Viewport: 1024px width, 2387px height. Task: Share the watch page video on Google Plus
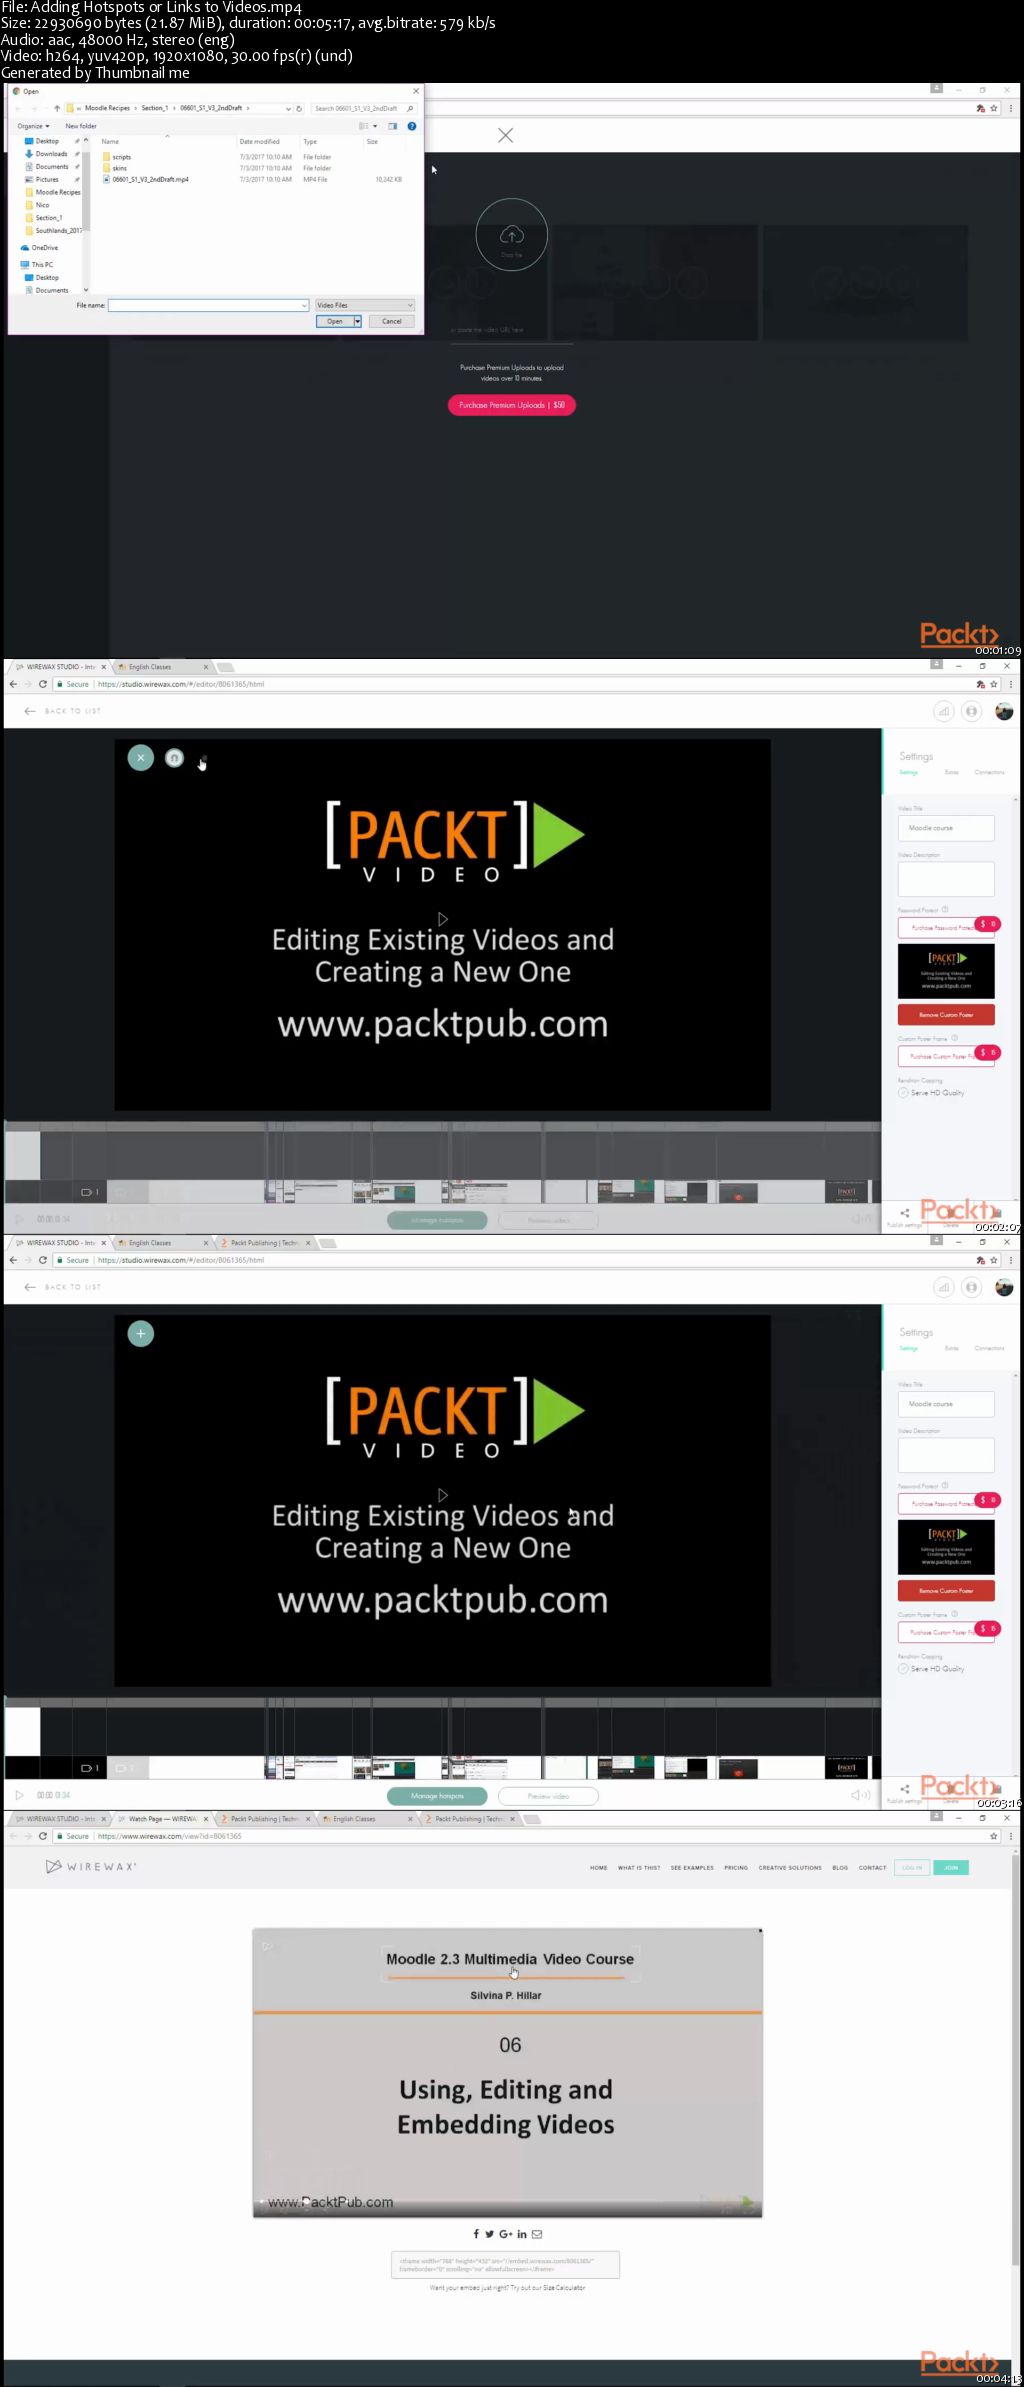506,2234
